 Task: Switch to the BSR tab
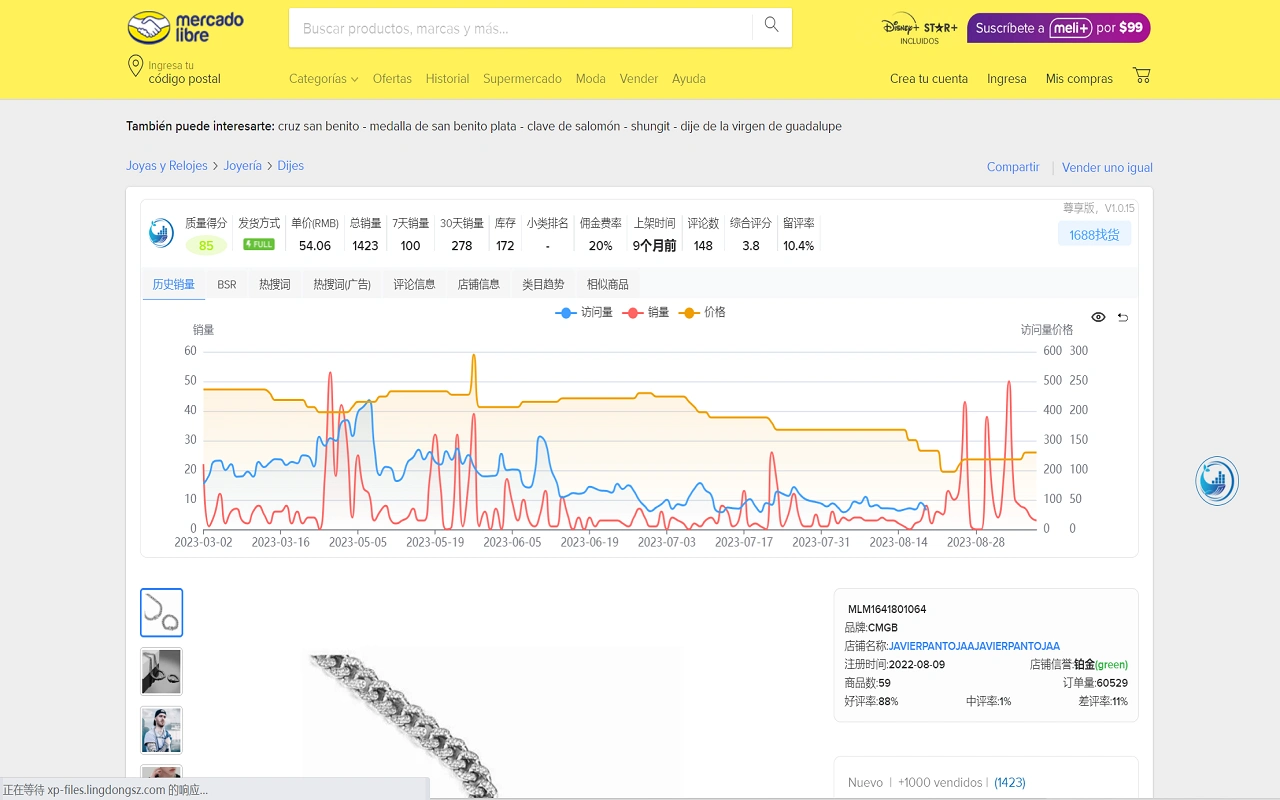227,285
